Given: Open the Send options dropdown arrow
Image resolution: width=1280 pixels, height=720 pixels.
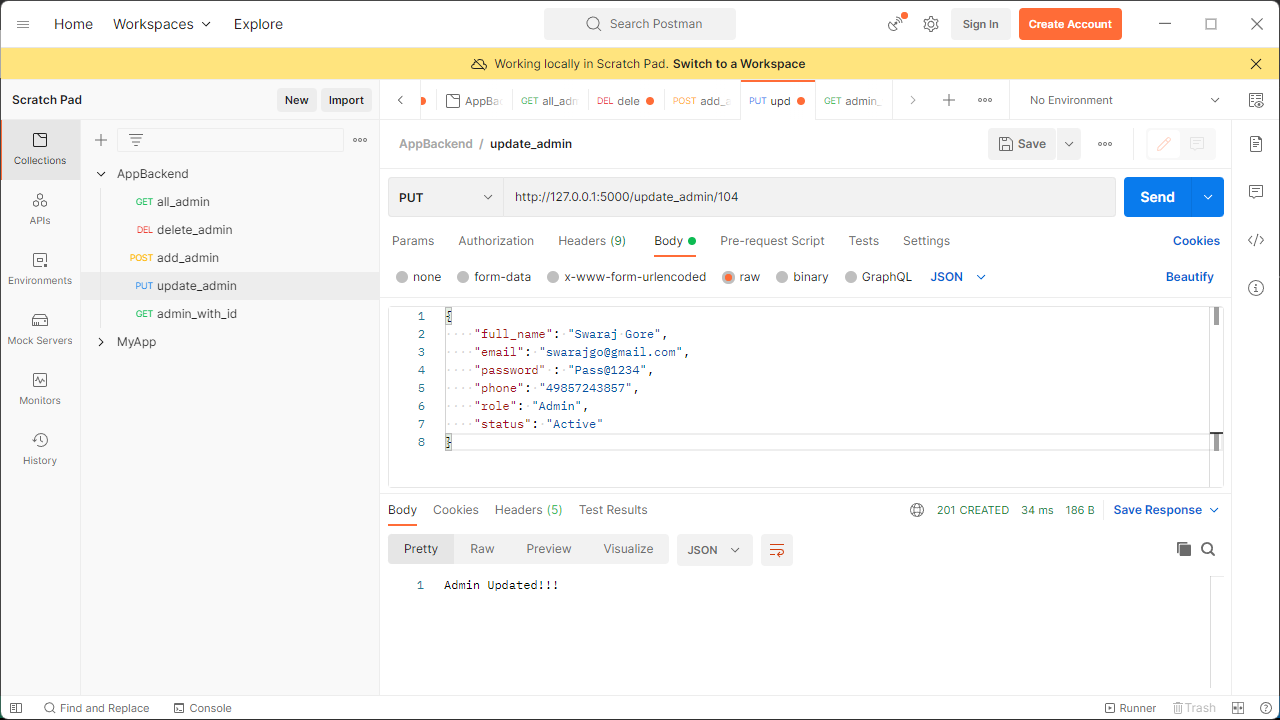Looking at the screenshot, I should (1208, 197).
